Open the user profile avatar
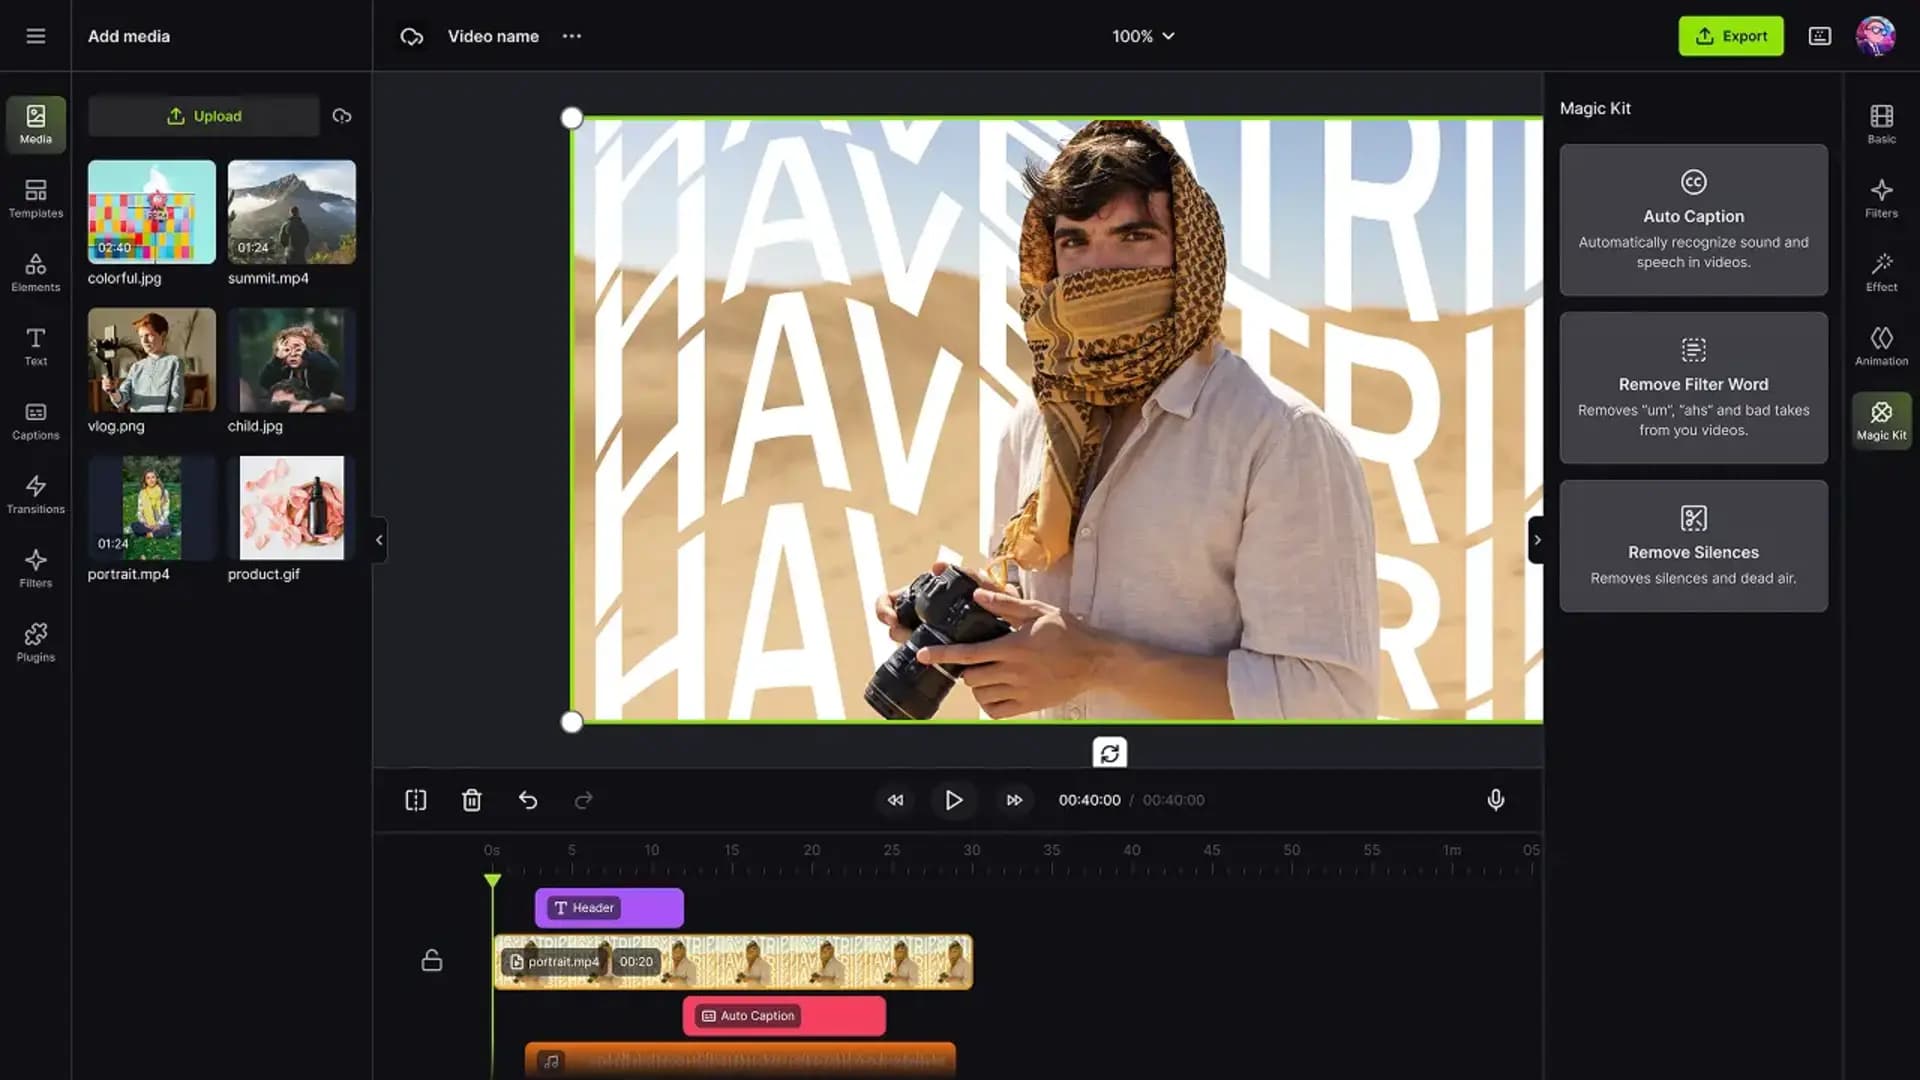This screenshot has width=1920, height=1080. [x=1876, y=36]
